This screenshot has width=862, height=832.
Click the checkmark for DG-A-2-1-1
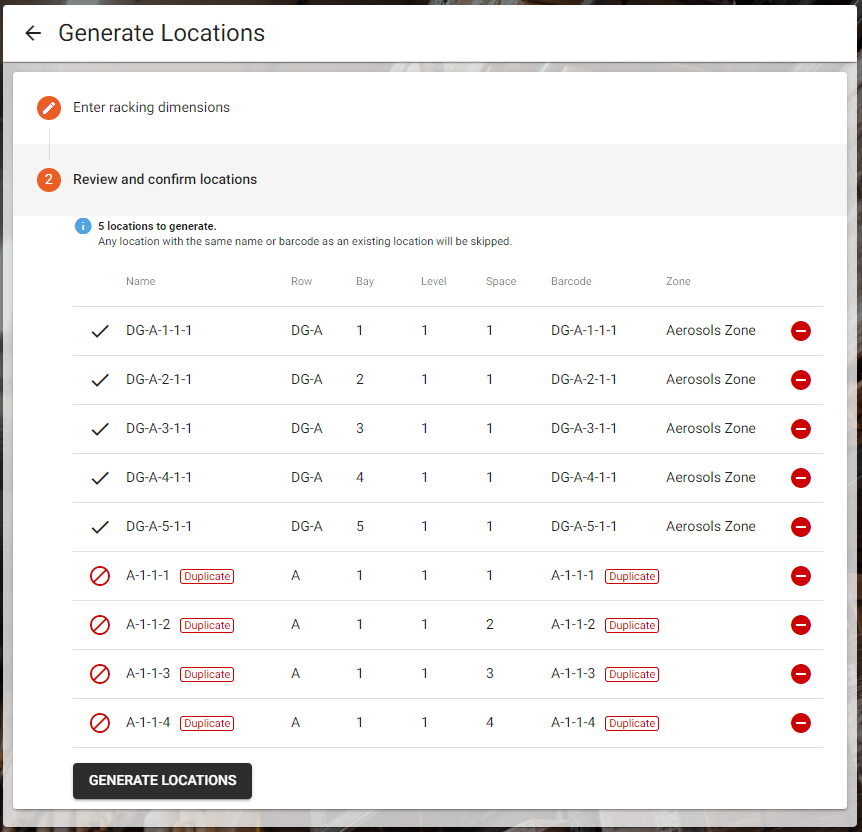pos(100,380)
